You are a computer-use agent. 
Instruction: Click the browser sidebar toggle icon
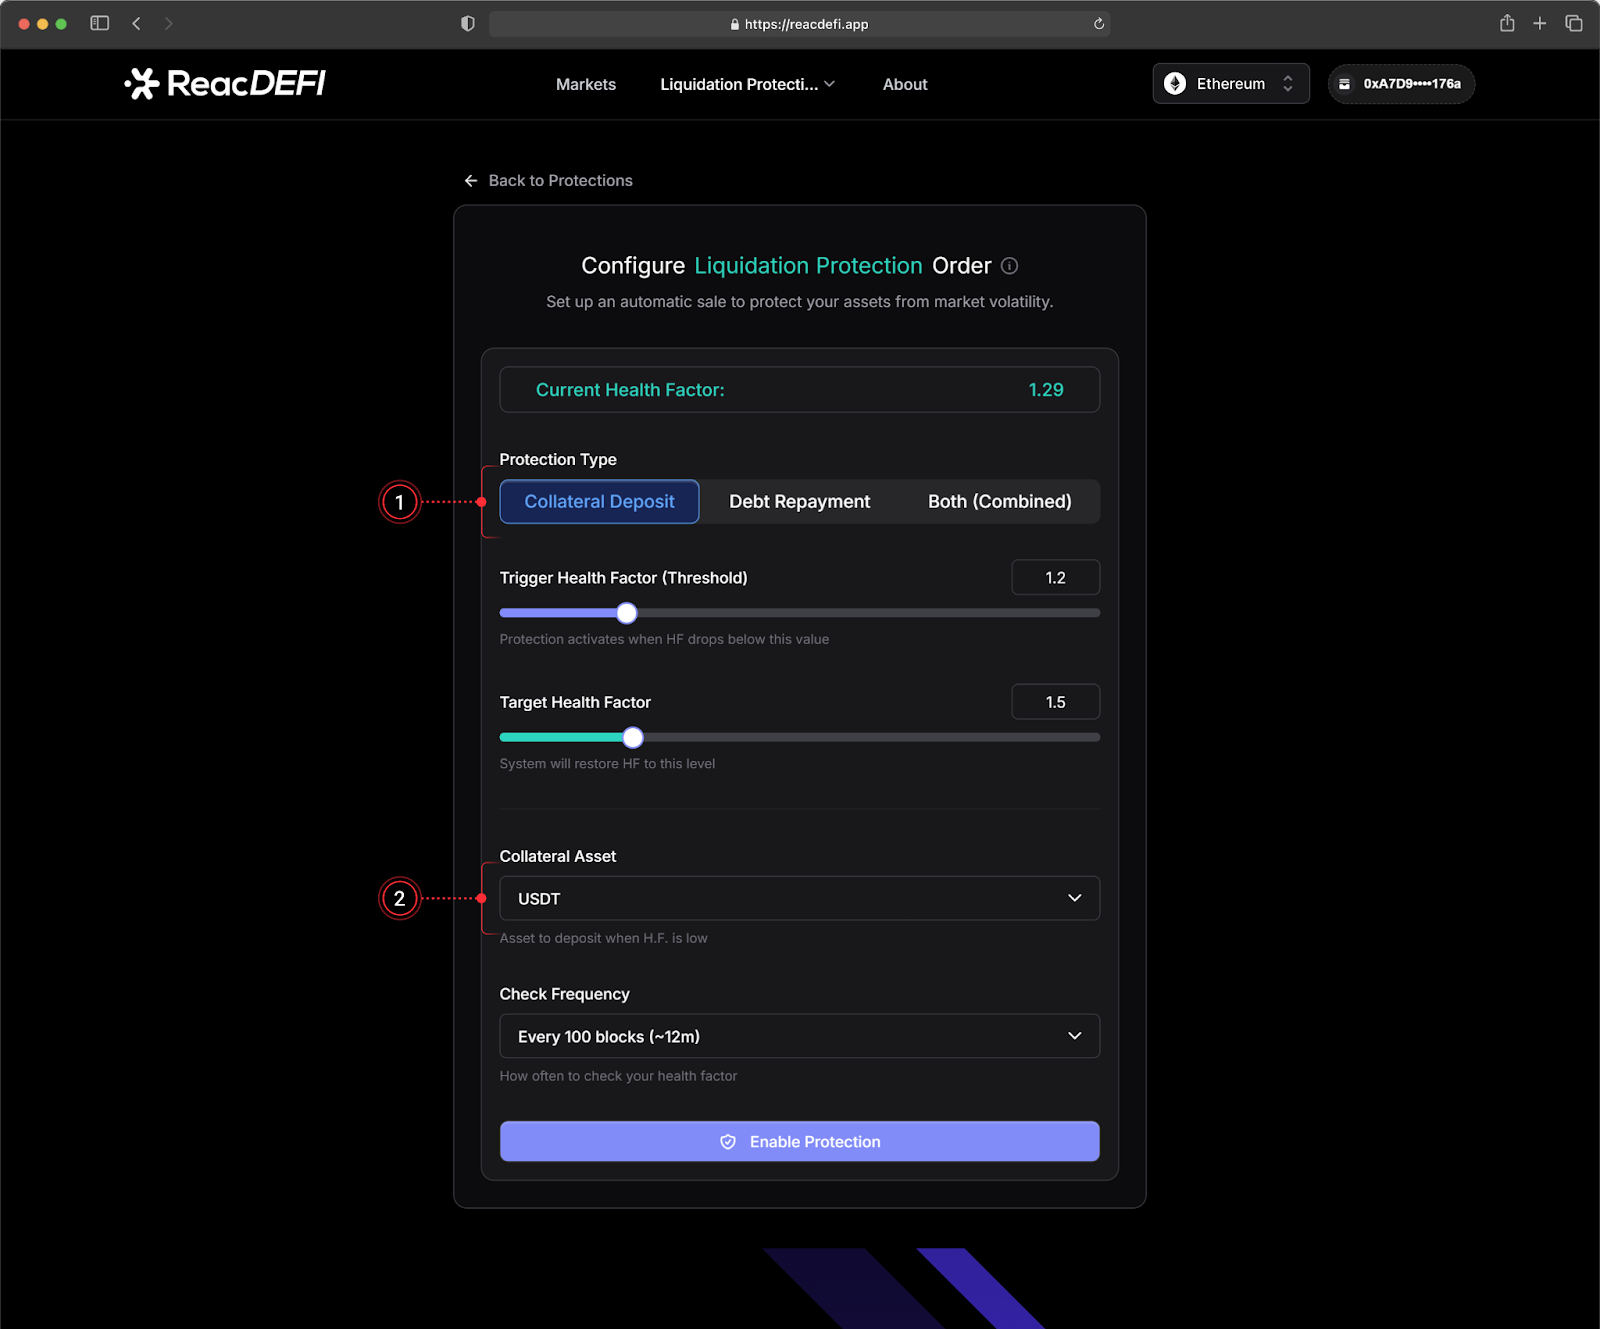click(100, 23)
